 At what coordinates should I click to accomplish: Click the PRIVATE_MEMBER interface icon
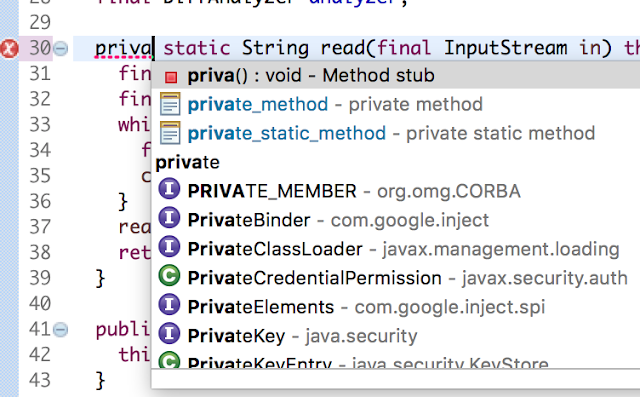(x=169, y=189)
